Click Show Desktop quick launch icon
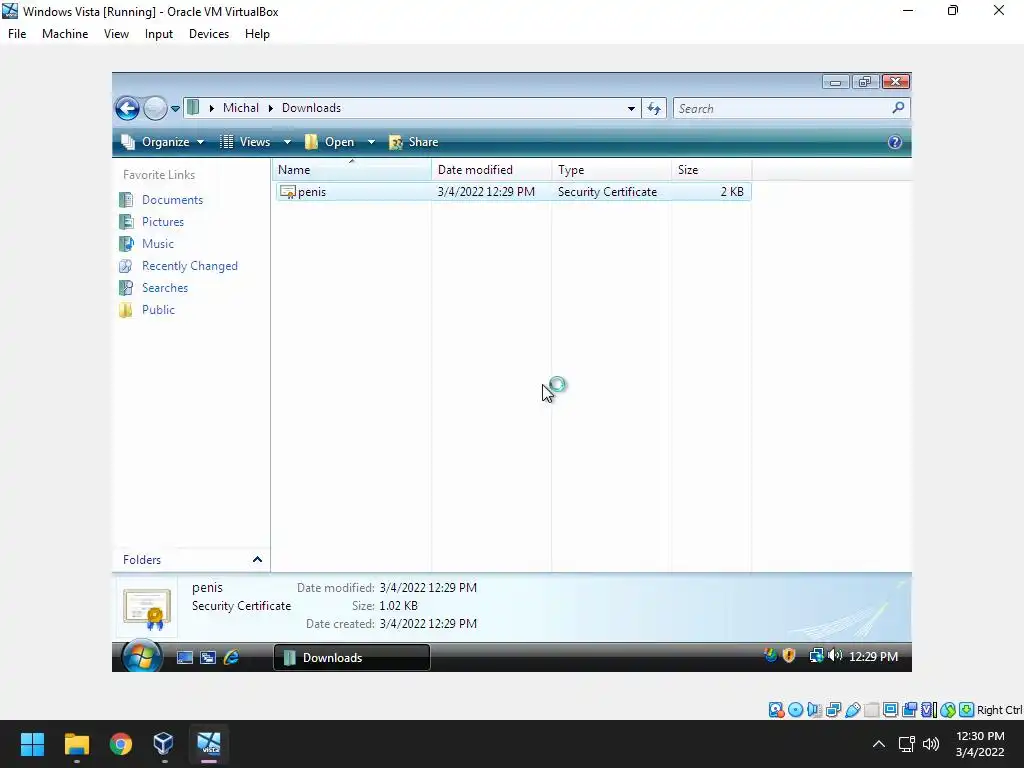This screenshot has width=1024, height=768. coord(185,658)
